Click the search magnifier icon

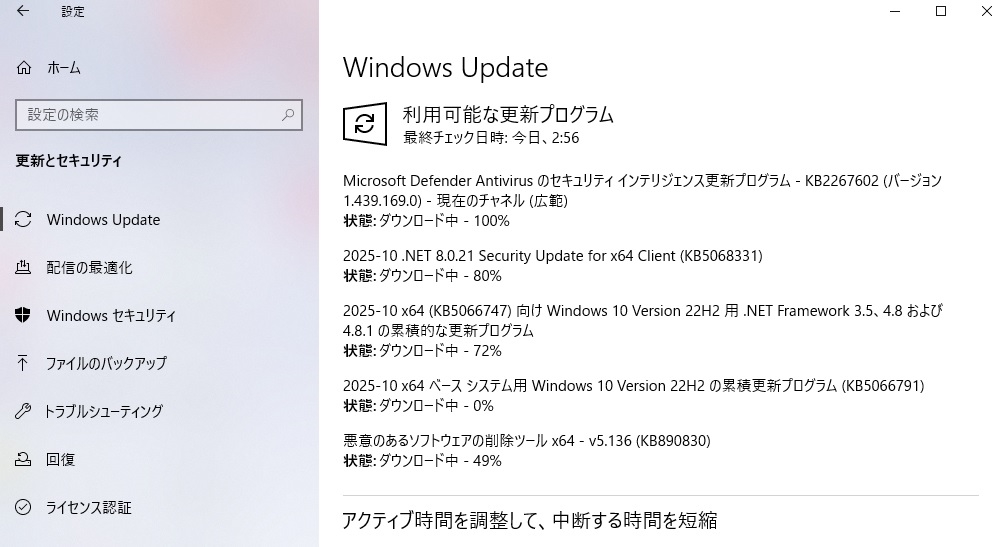pyautogui.click(x=289, y=115)
